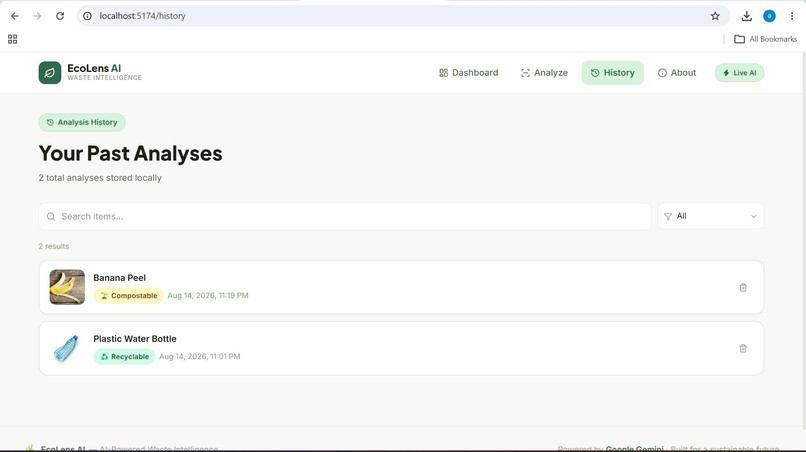806x452 pixels.
Task: Reload the page
Action: click(x=60, y=16)
